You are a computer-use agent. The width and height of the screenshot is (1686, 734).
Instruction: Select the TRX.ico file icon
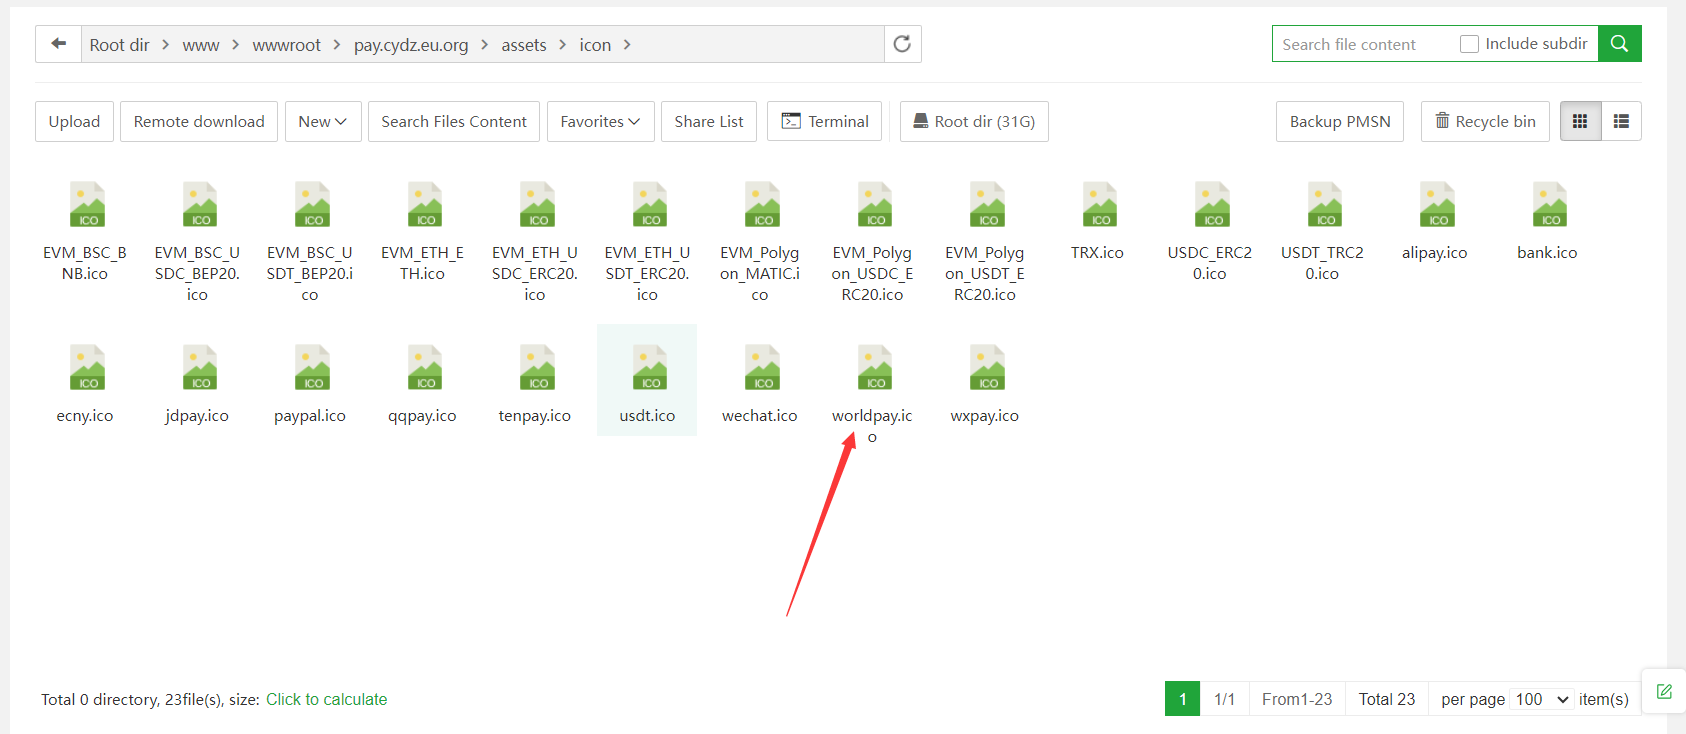tap(1098, 205)
